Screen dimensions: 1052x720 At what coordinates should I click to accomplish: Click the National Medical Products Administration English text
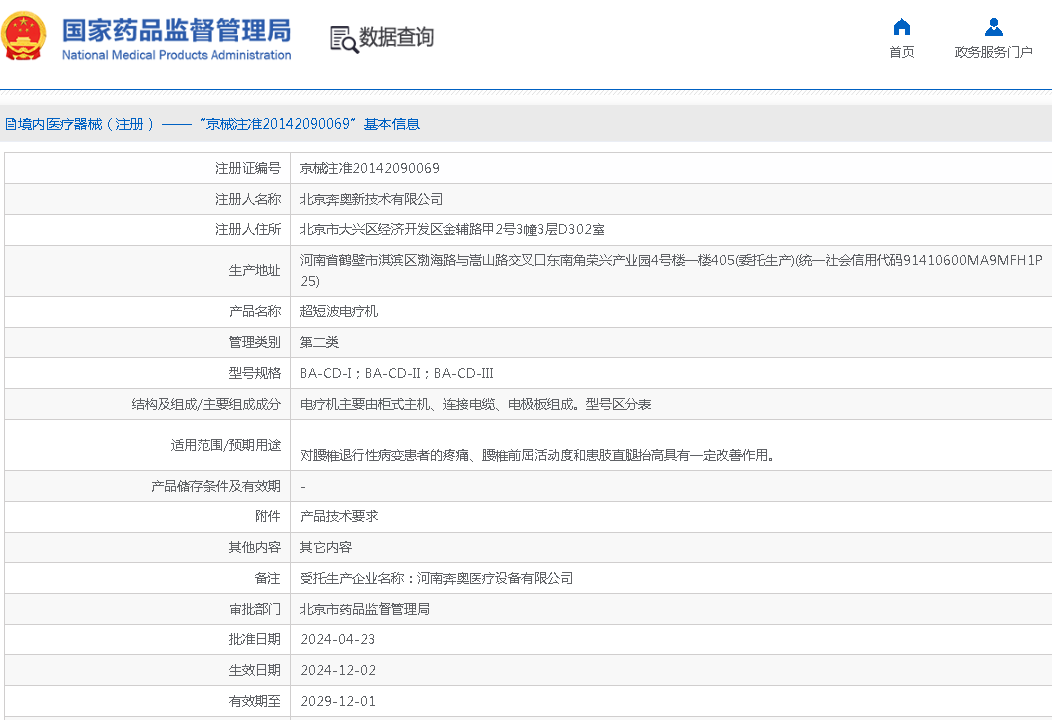(x=176, y=55)
